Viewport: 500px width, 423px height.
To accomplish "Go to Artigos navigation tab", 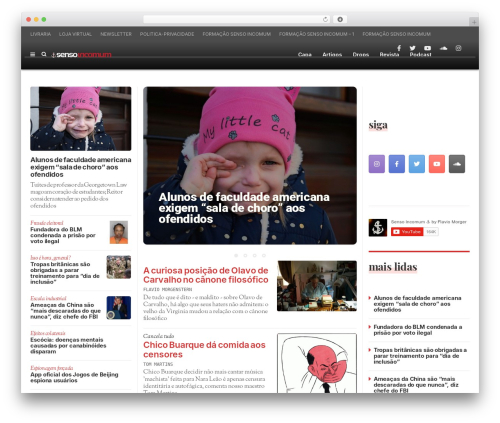I will click(332, 54).
